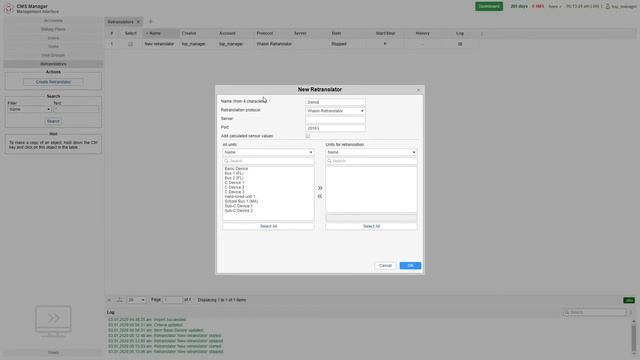Select C Device 3 in units list
The width and height of the screenshot is (640, 360).
[234, 192]
